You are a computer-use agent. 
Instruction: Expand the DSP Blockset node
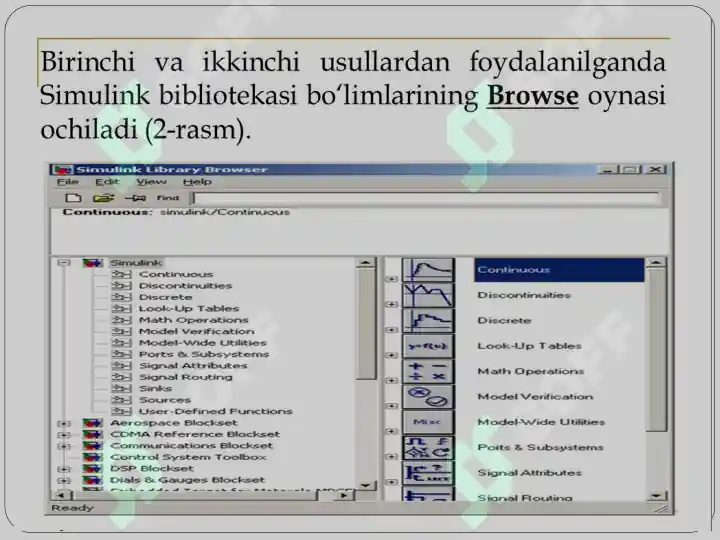pos(64,469)
